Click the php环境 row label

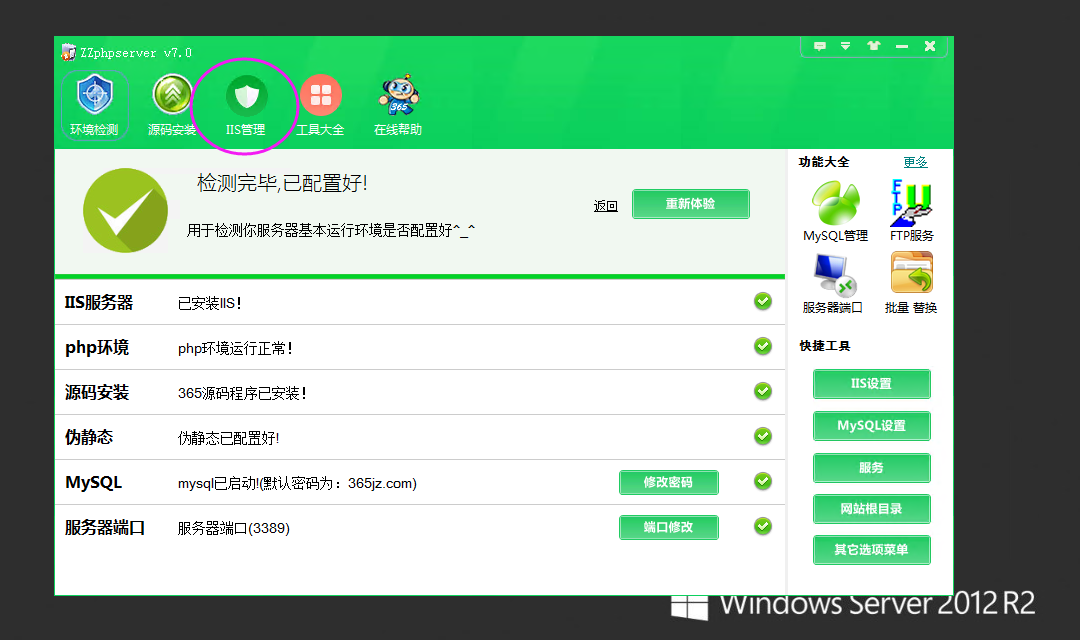tap(97, 348)
